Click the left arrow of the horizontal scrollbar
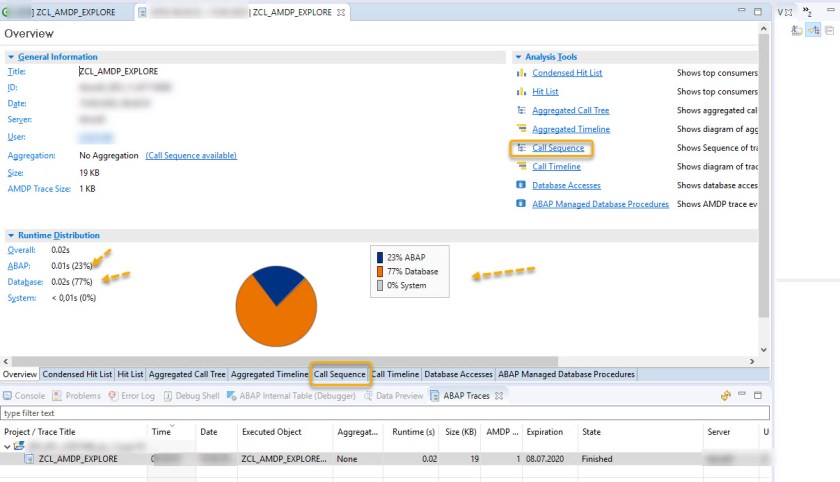The image size is (840, 482). (6, 362)
